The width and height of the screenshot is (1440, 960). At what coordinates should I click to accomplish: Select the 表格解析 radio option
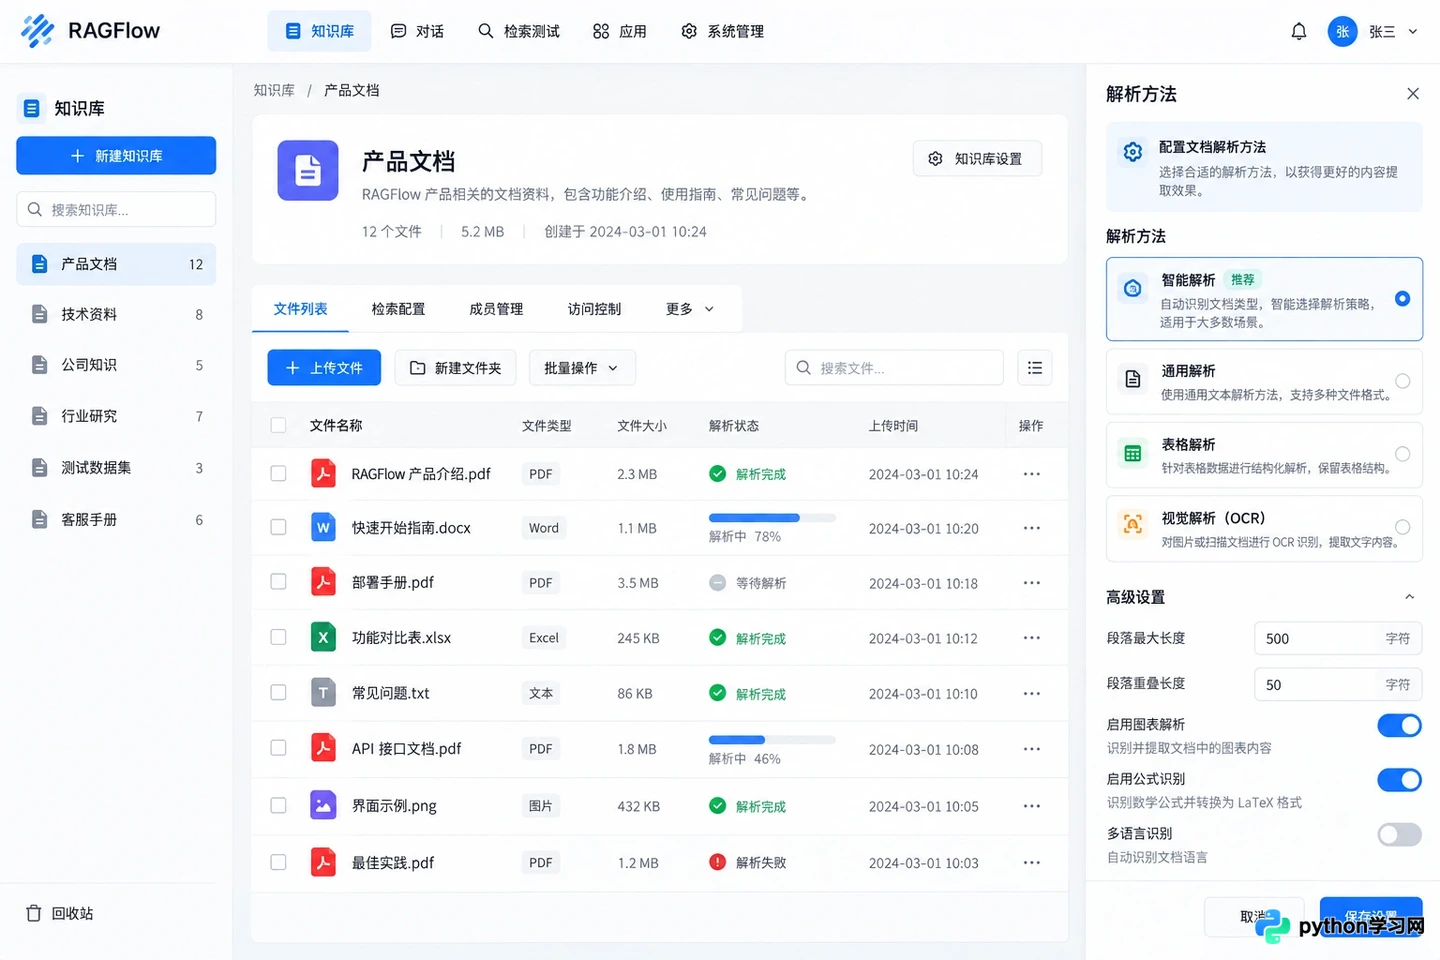[1403, 454]
